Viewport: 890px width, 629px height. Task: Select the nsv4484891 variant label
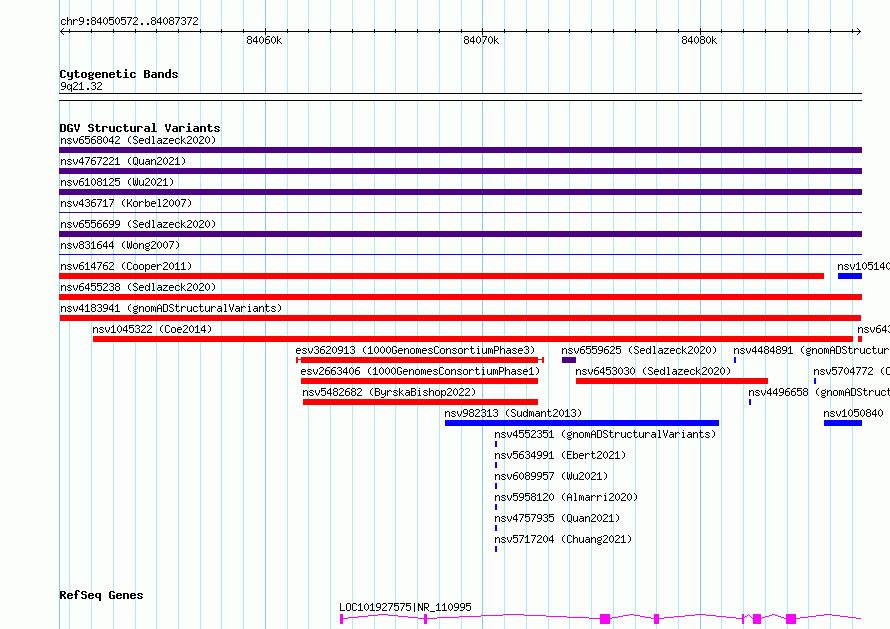tap(812, 350)
